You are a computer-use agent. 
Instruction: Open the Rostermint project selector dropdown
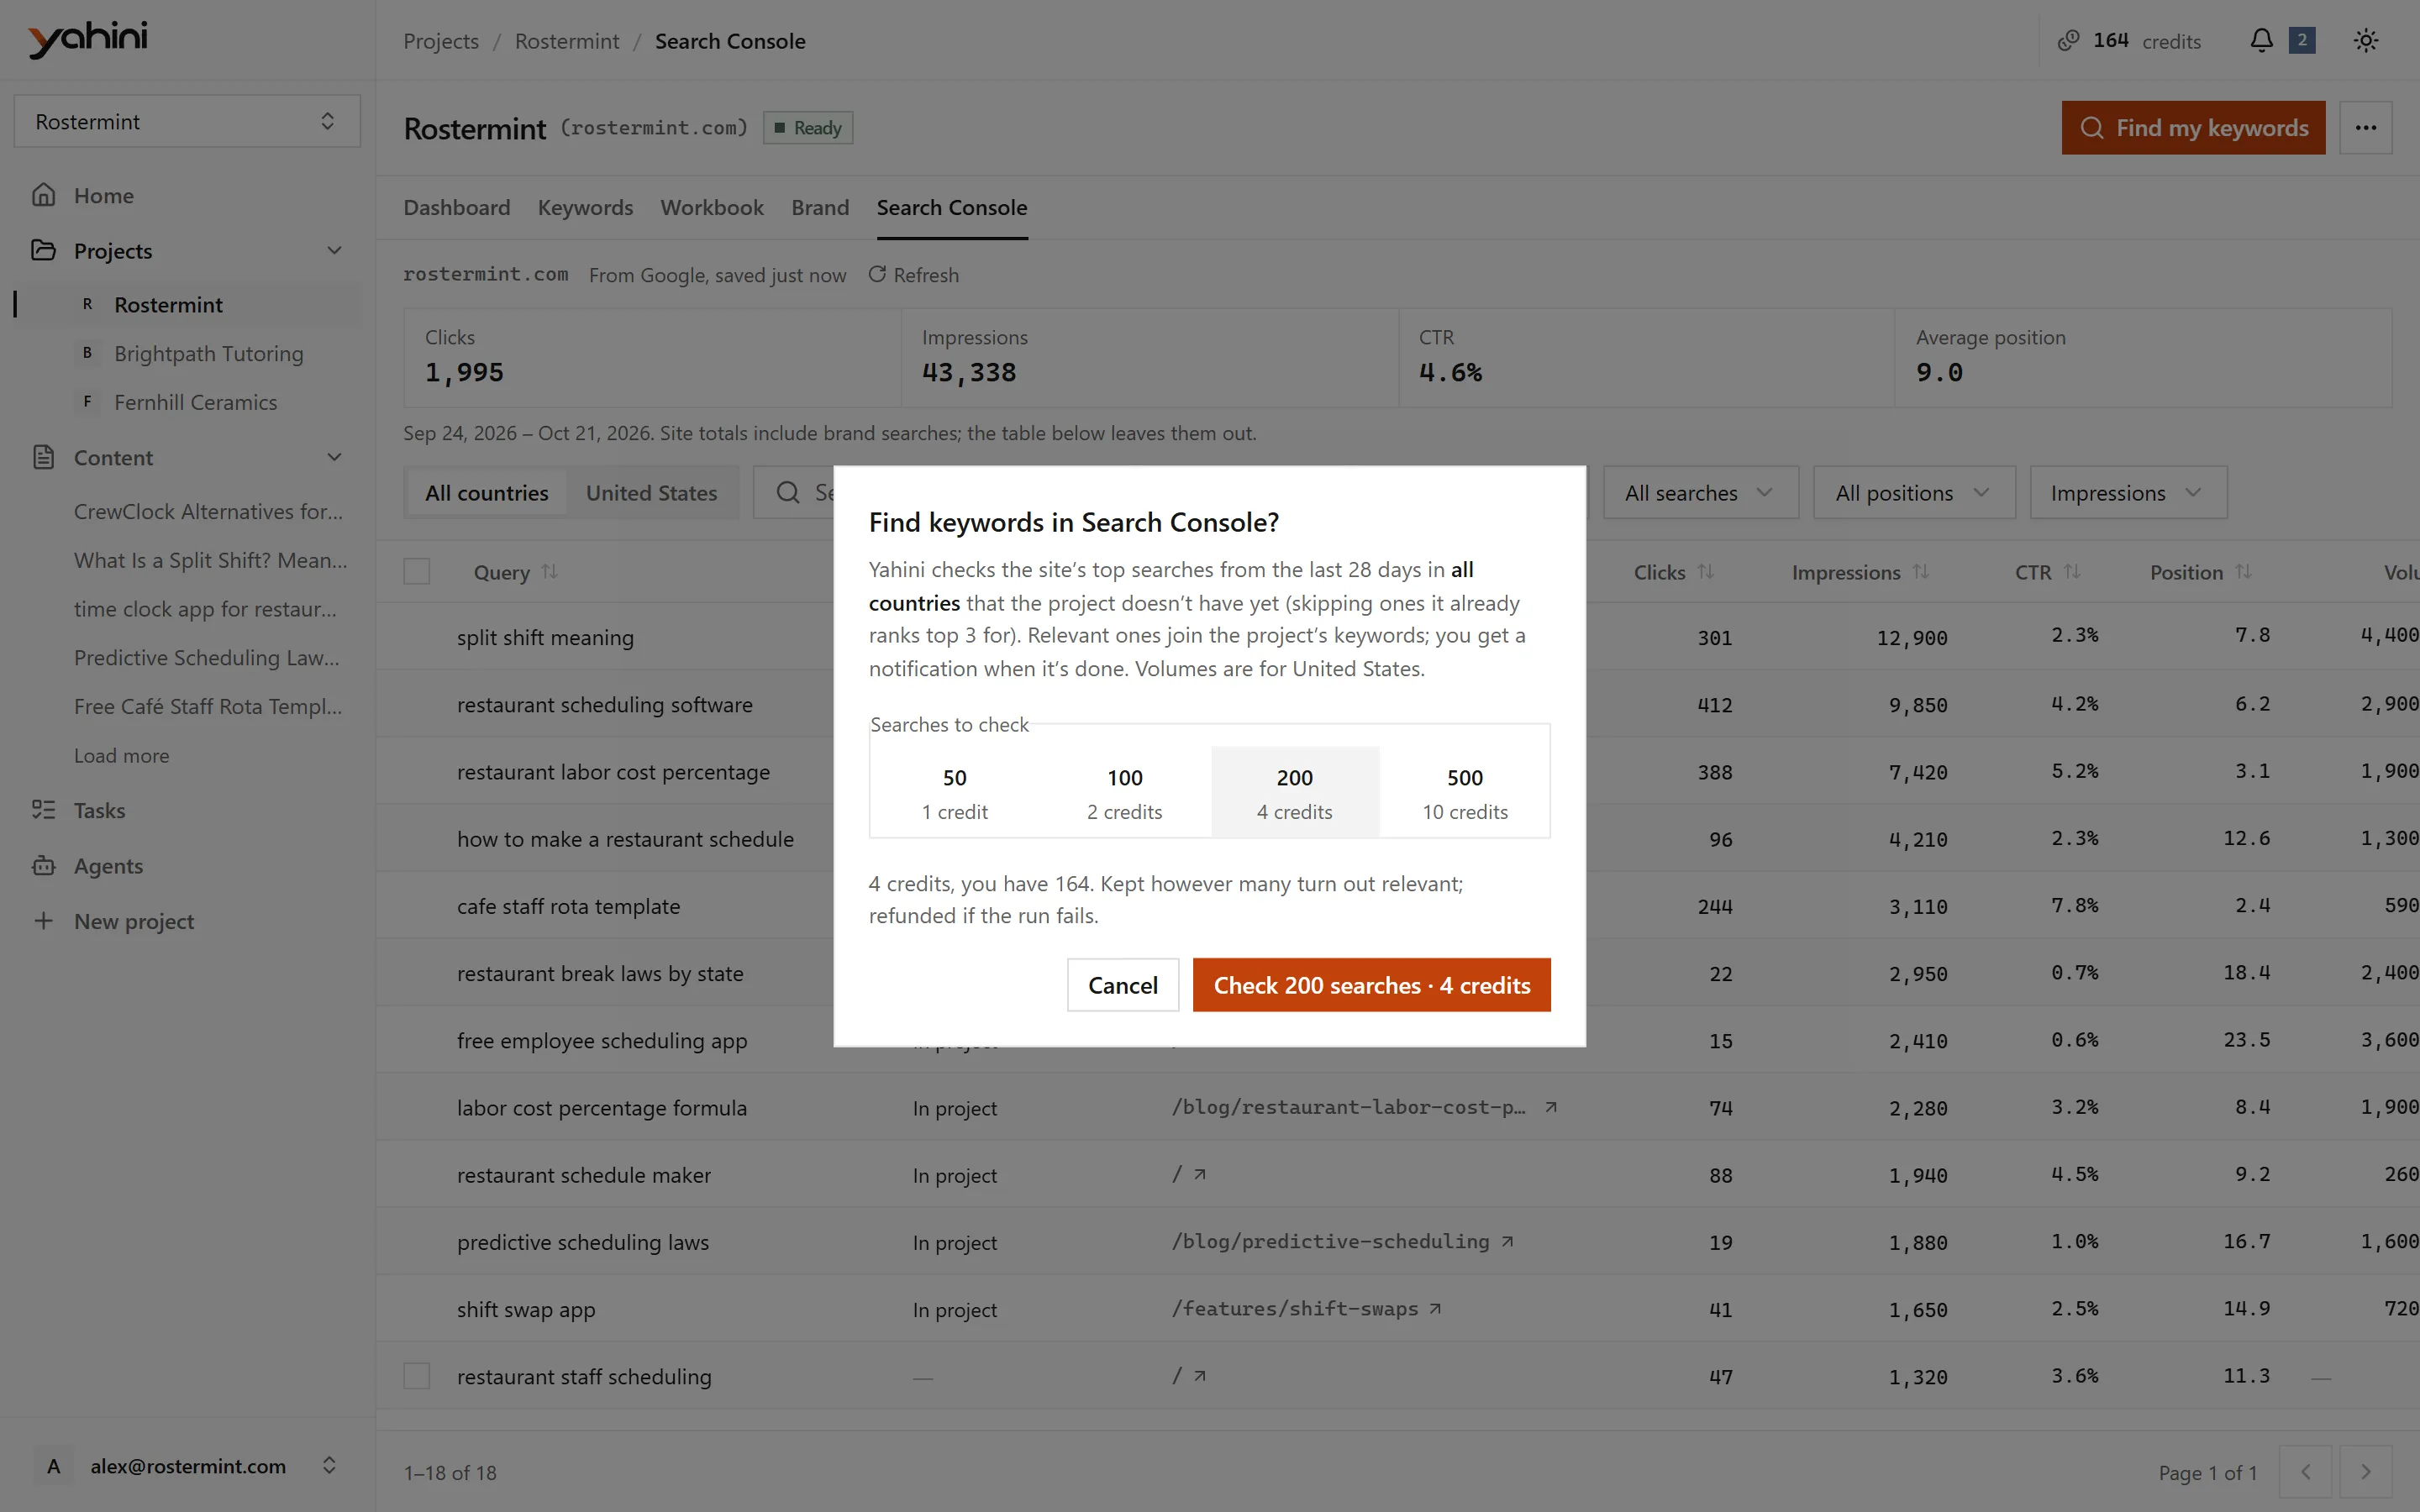pyautogui.click(x=187, y=121)
